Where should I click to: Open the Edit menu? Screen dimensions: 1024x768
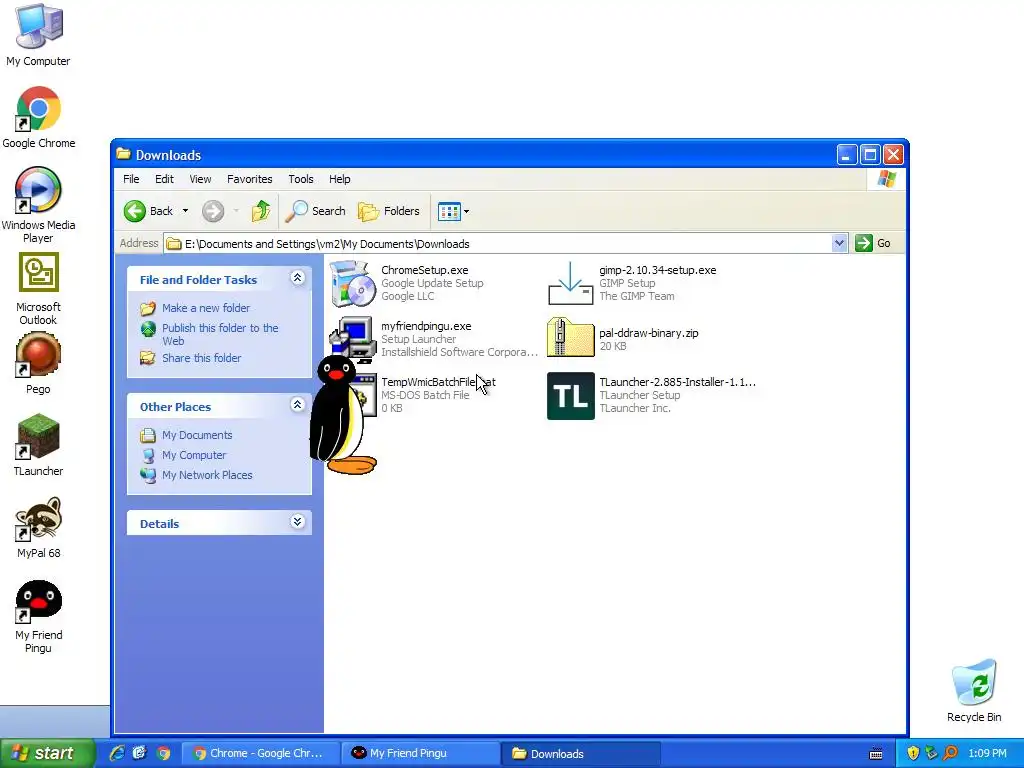pyautogui.click(x=164, y=179)
